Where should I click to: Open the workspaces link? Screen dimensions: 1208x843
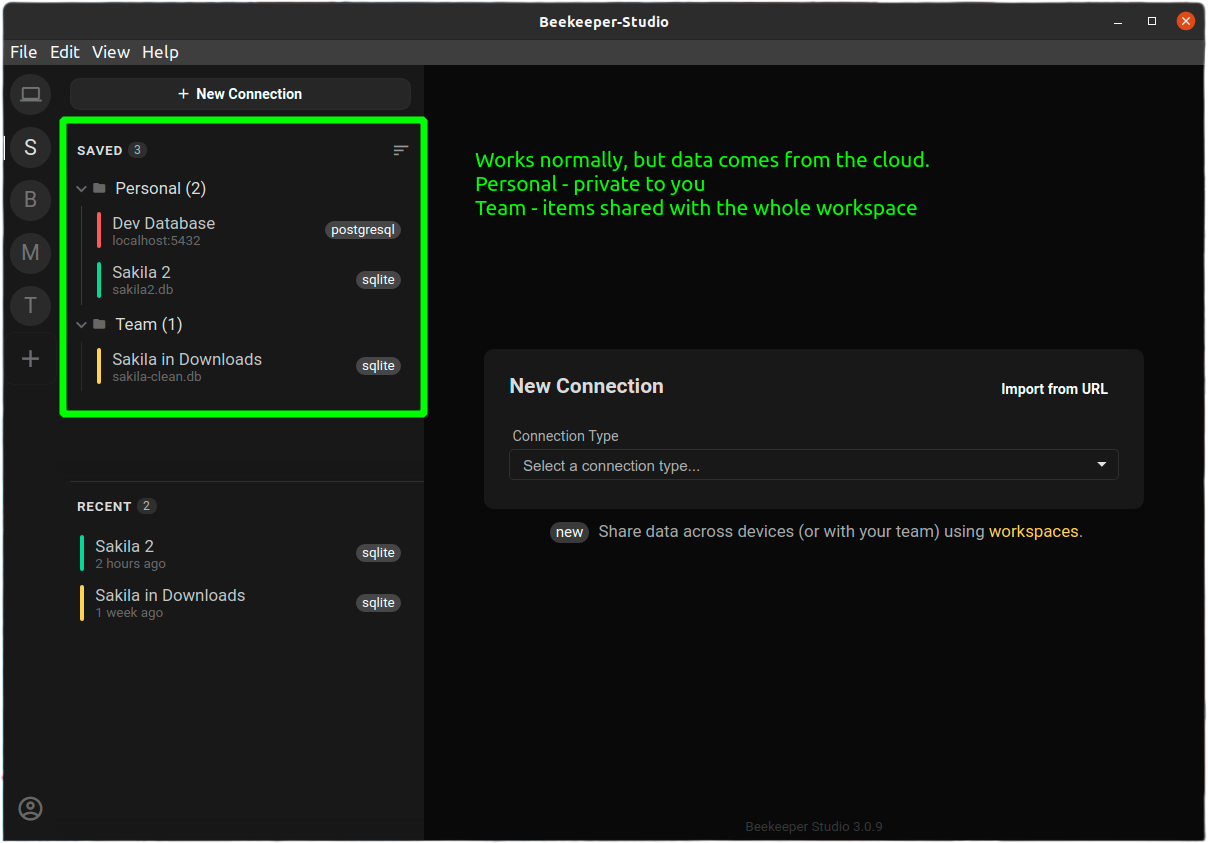point(1033,531)
